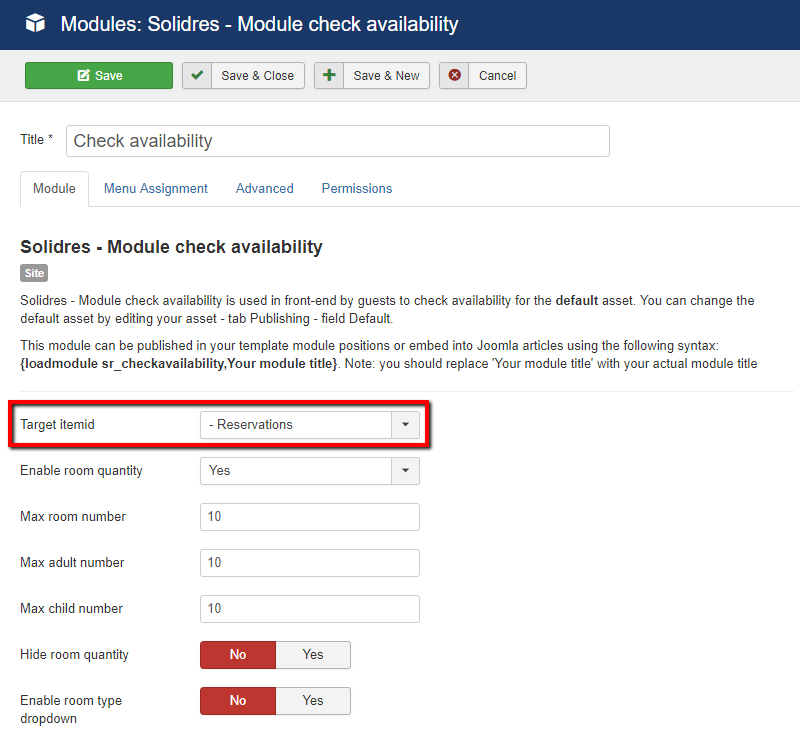Open the Advanced tab

coord(265,189)
